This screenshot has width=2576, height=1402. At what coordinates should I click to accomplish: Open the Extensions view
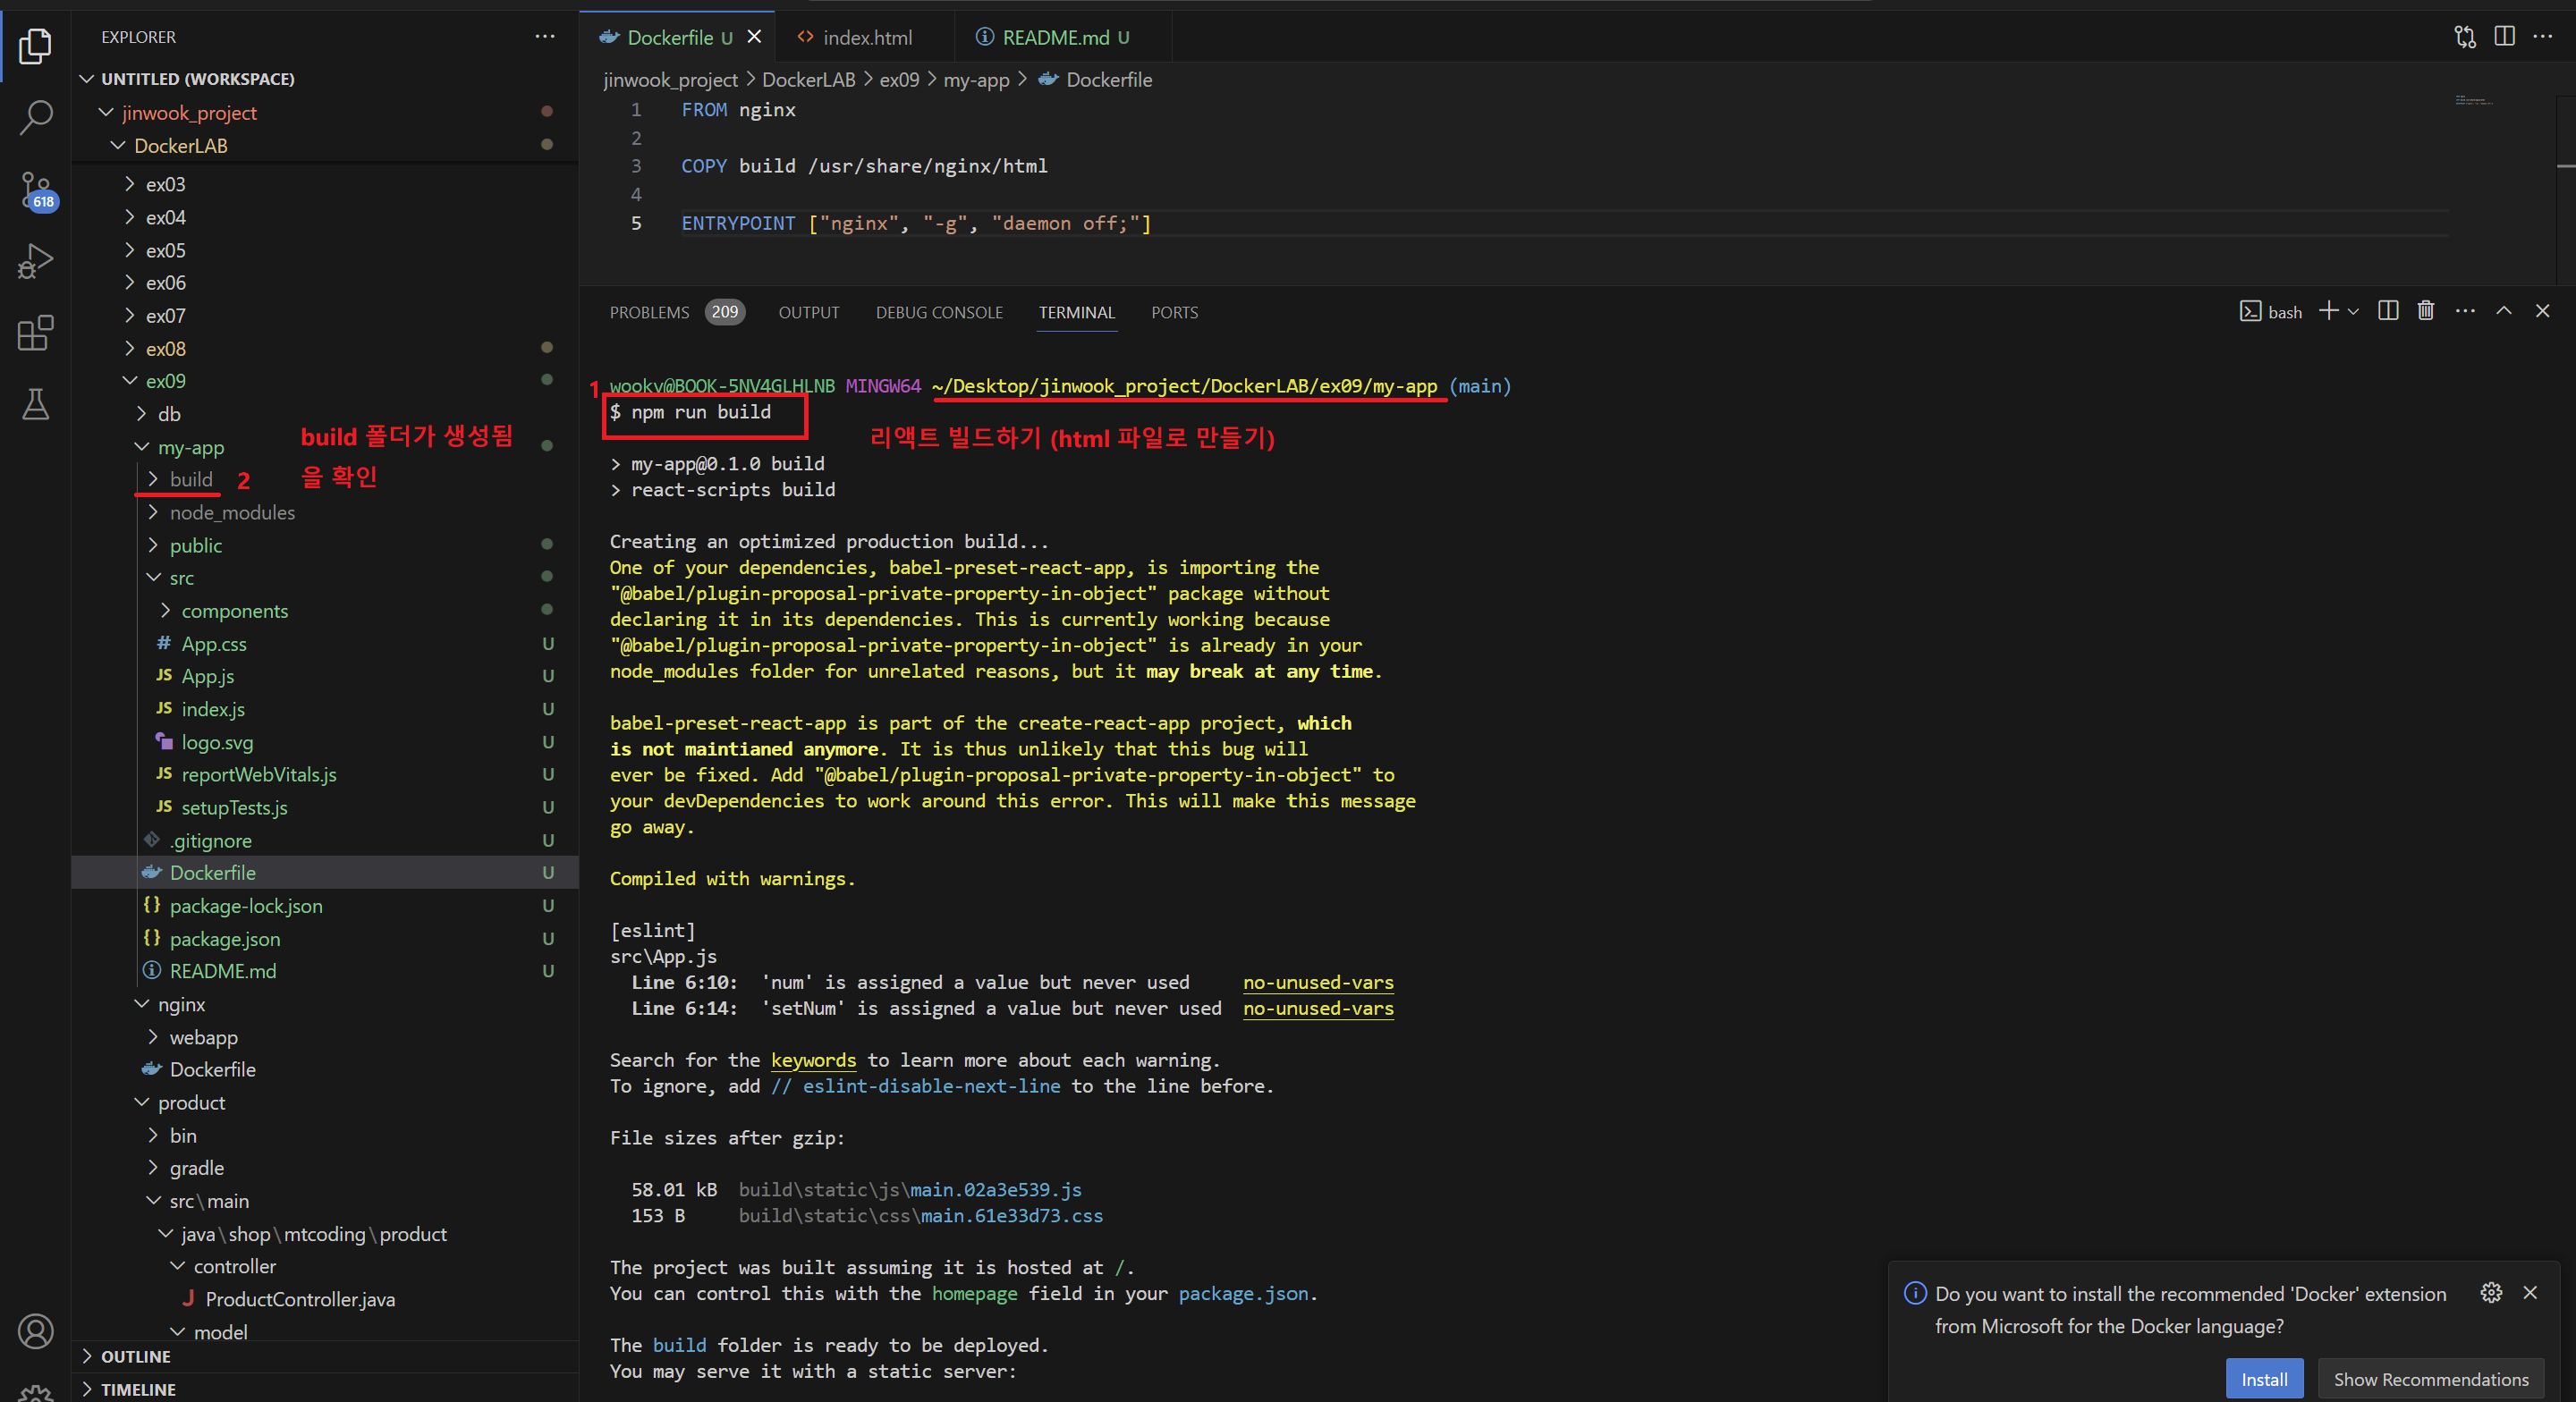point(36,333)
